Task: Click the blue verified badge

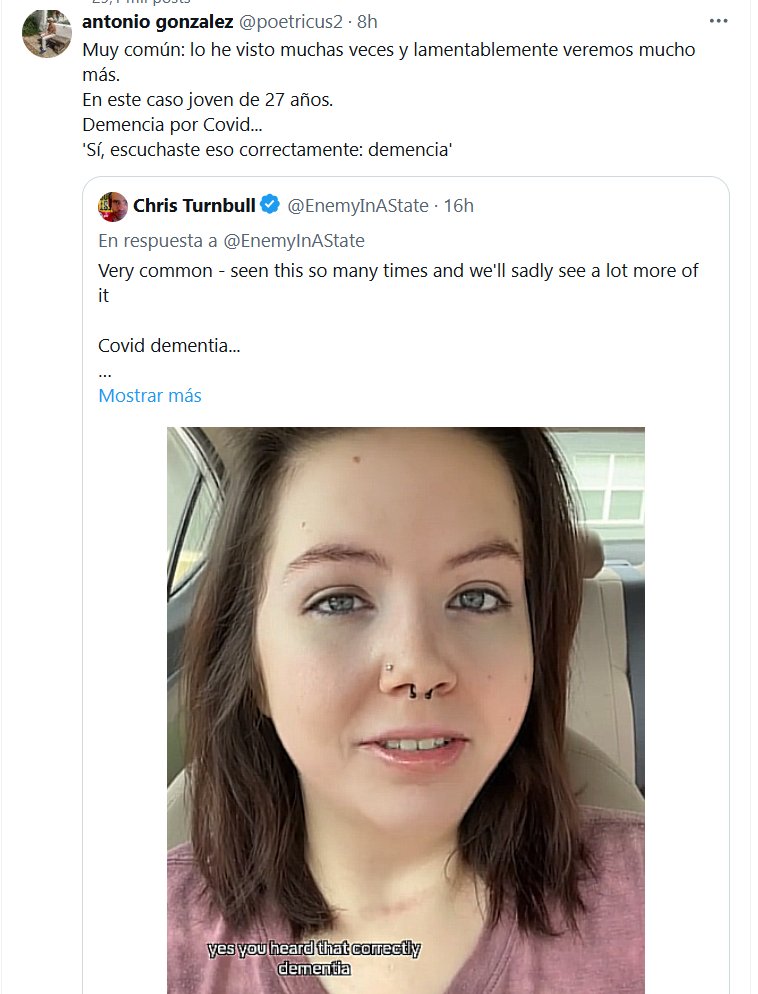Action: point(270,206)
